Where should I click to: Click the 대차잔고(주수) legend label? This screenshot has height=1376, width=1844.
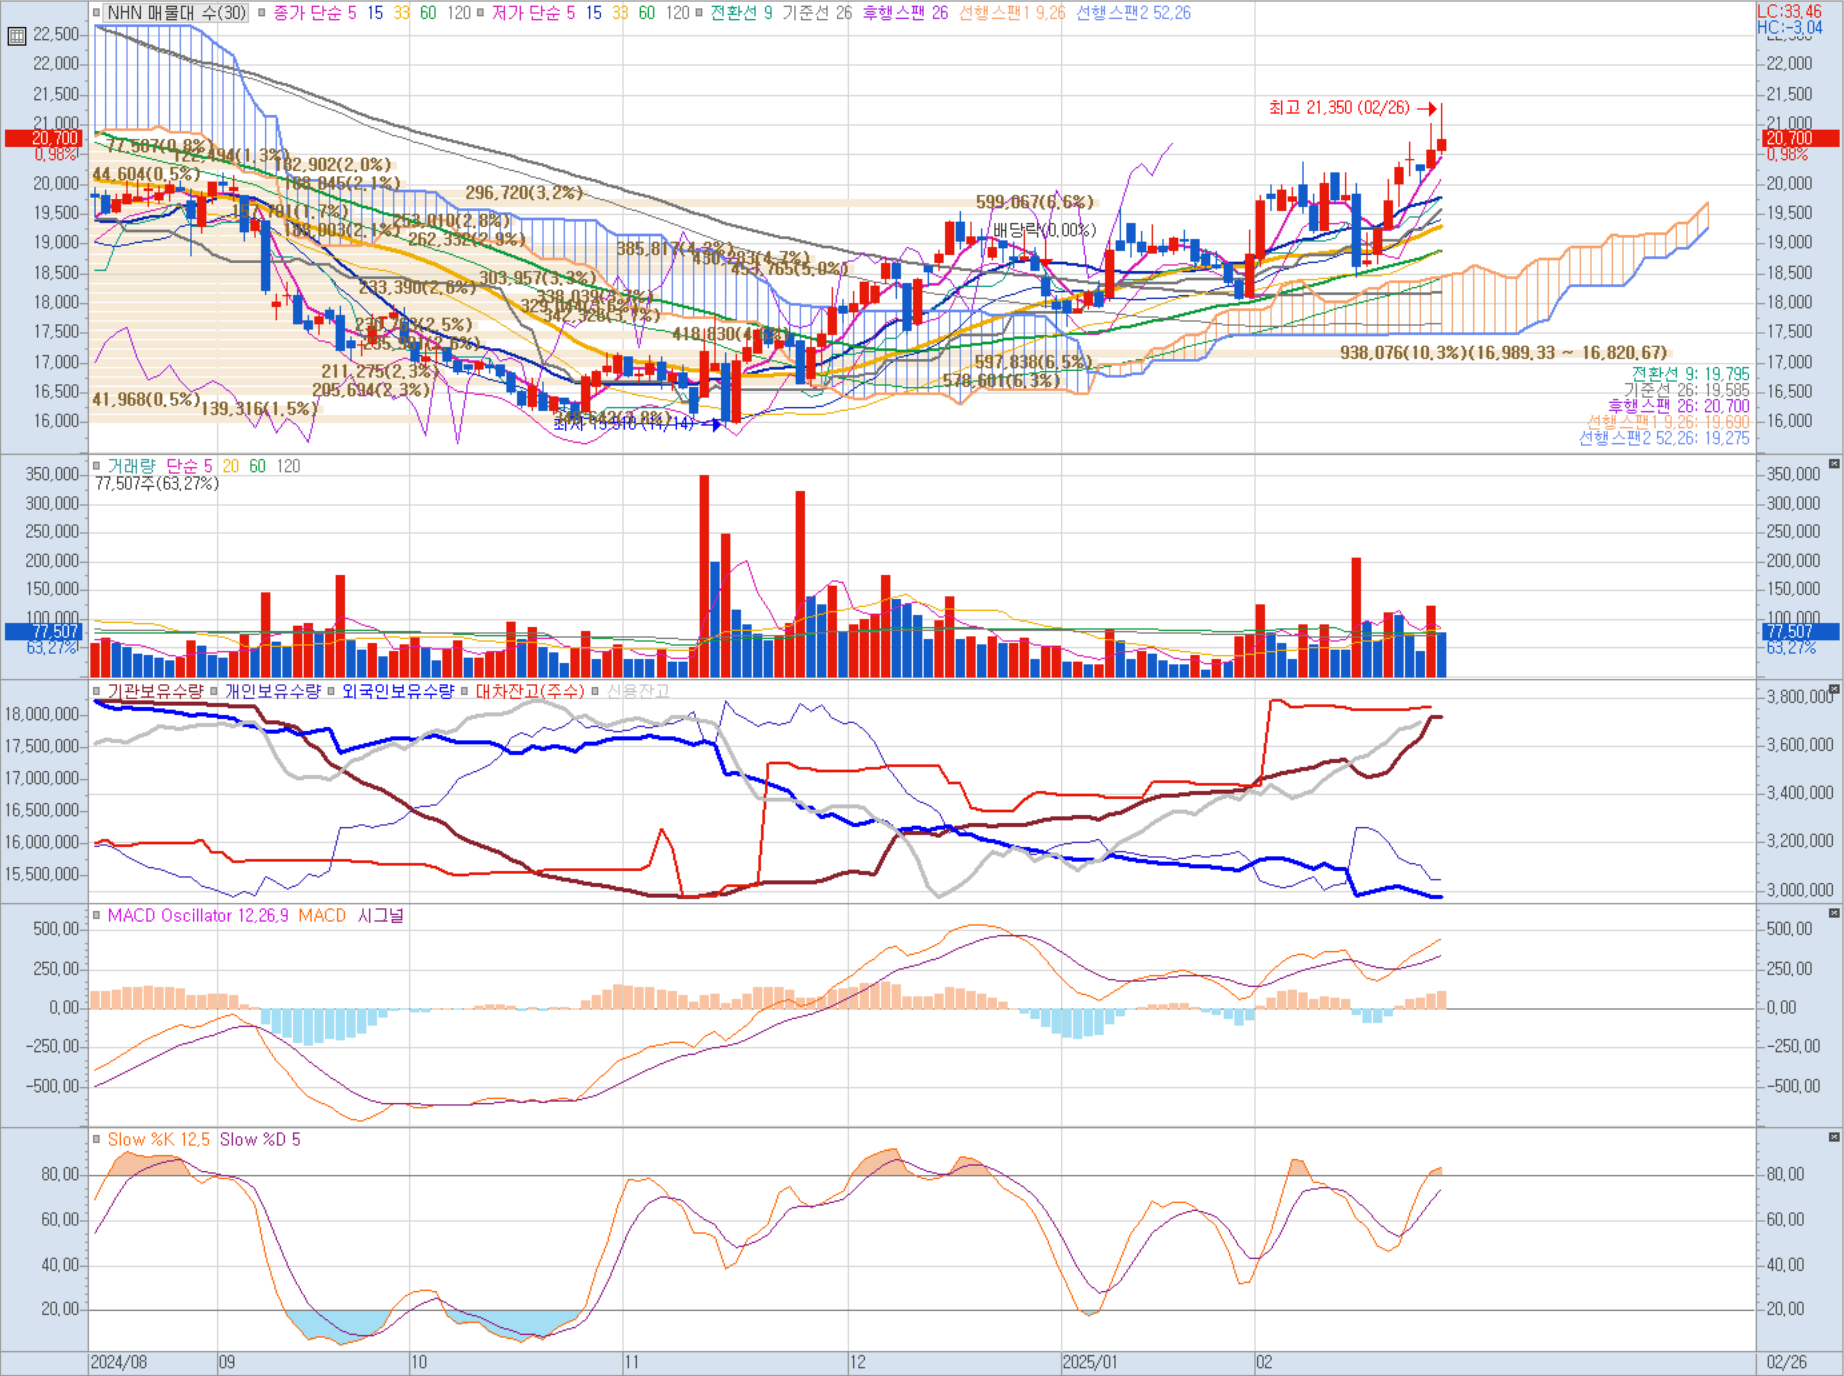click(x=529, y=691)
